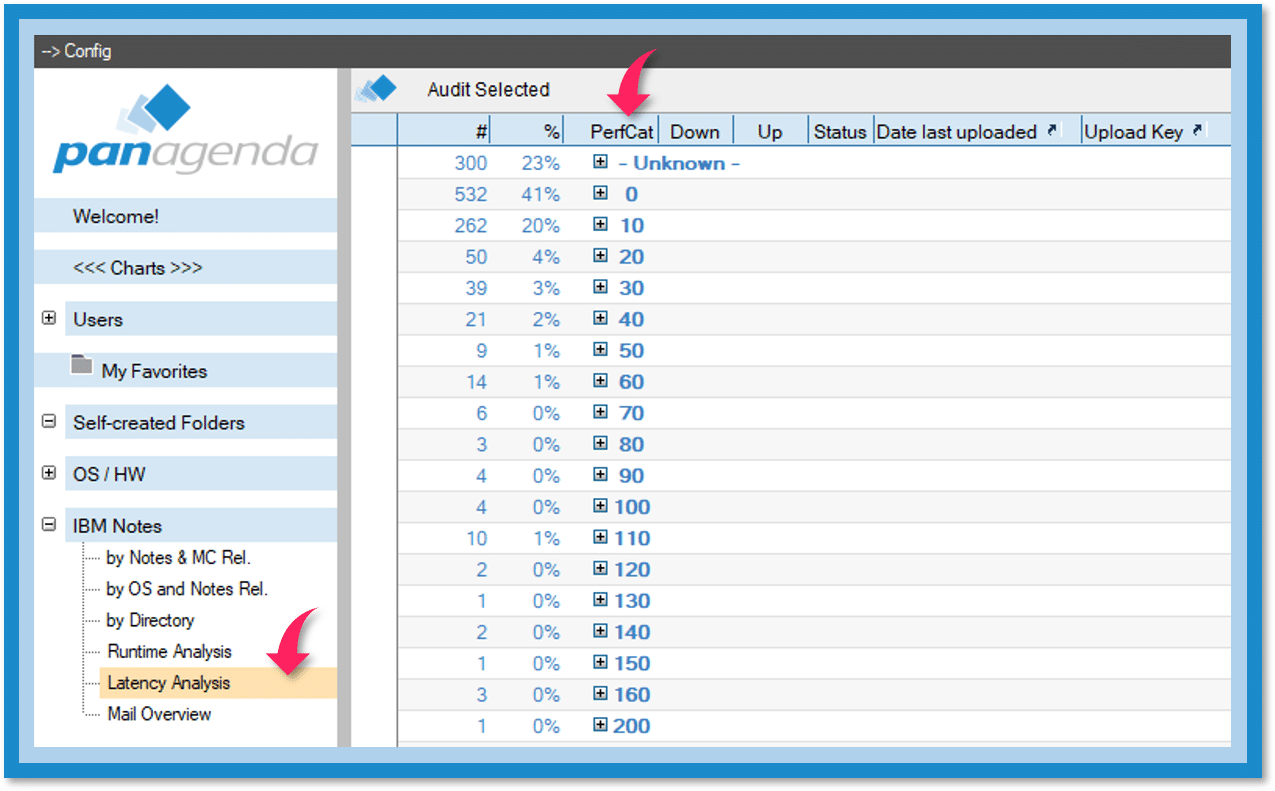
Task: Open the Welcome! navigation item
Action: (116, 216)
